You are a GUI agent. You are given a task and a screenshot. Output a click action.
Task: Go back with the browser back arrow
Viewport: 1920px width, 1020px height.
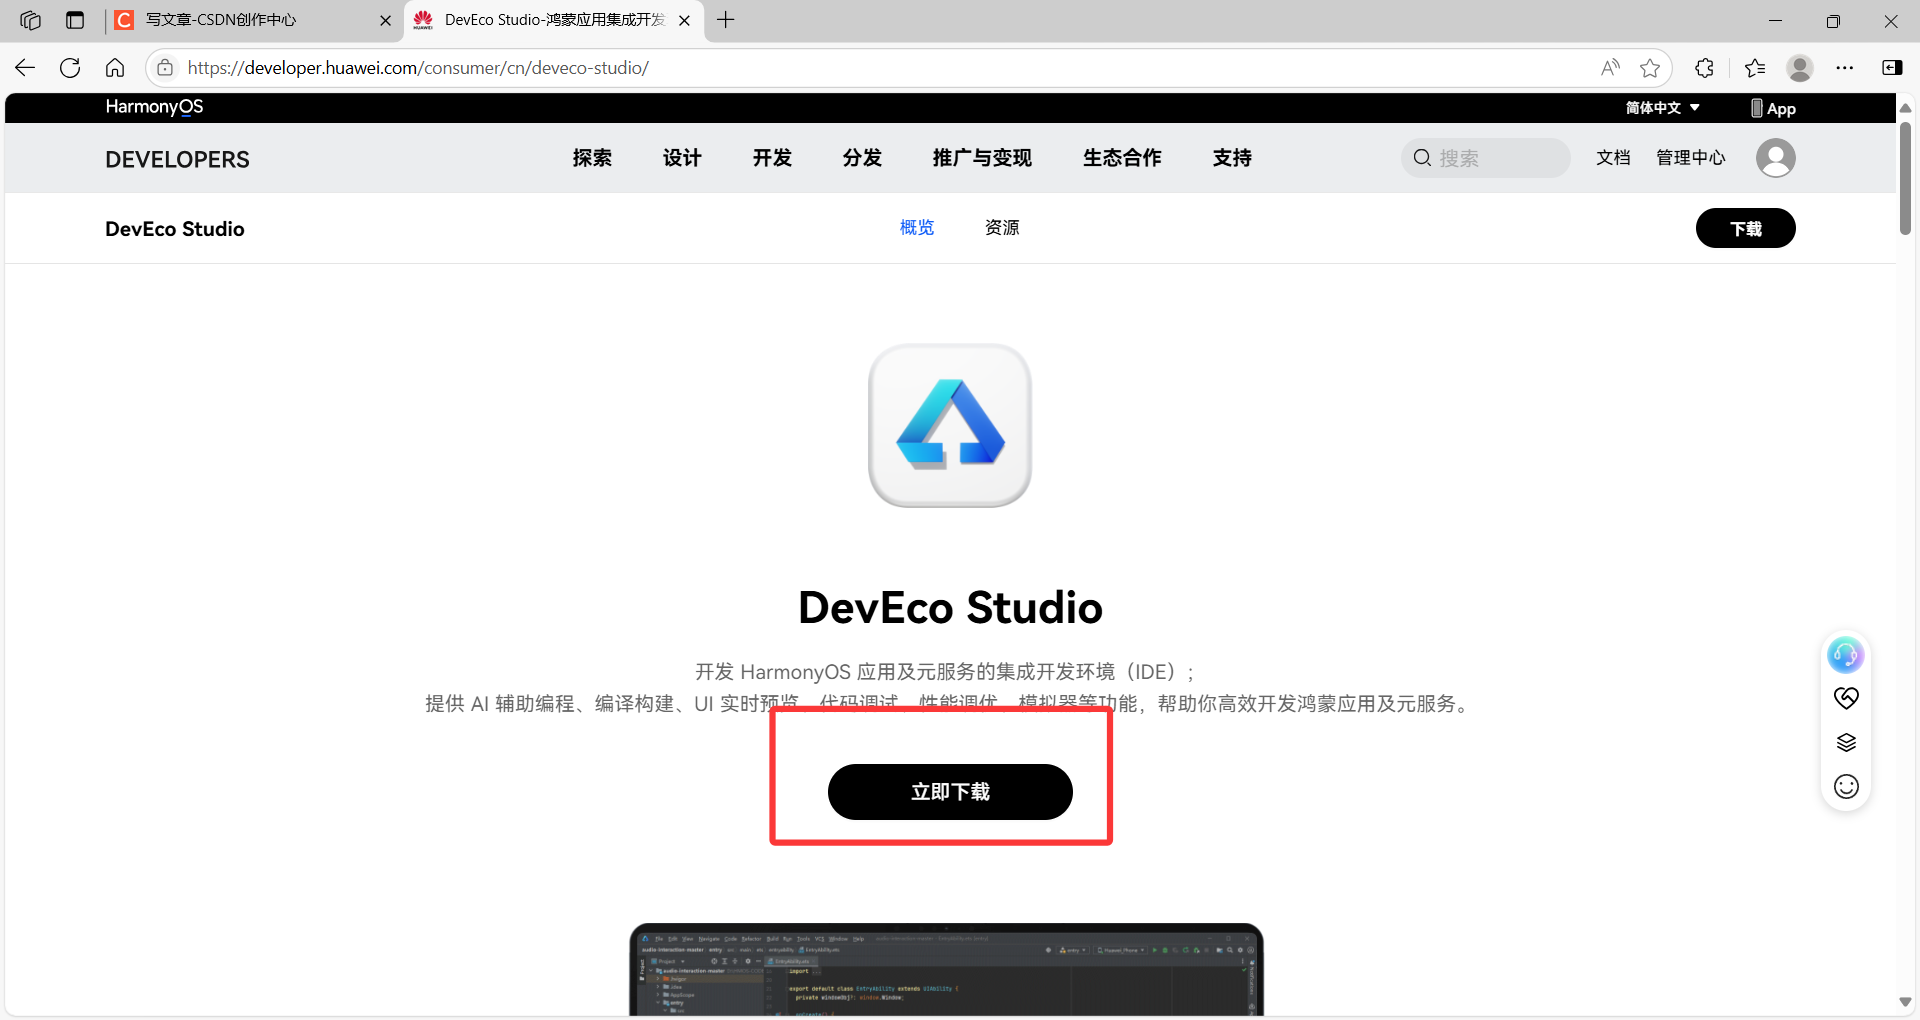25,68
